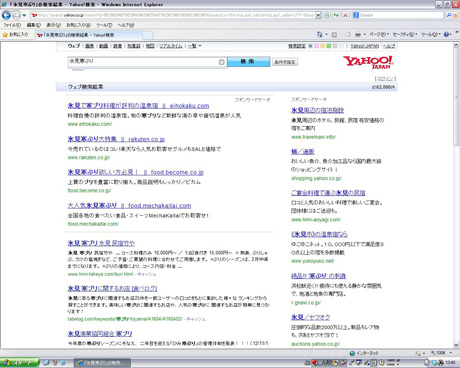The image size is (460, 368).
Task: Click inside the yahoo.co.jp address bar
Action: (172, 15)
